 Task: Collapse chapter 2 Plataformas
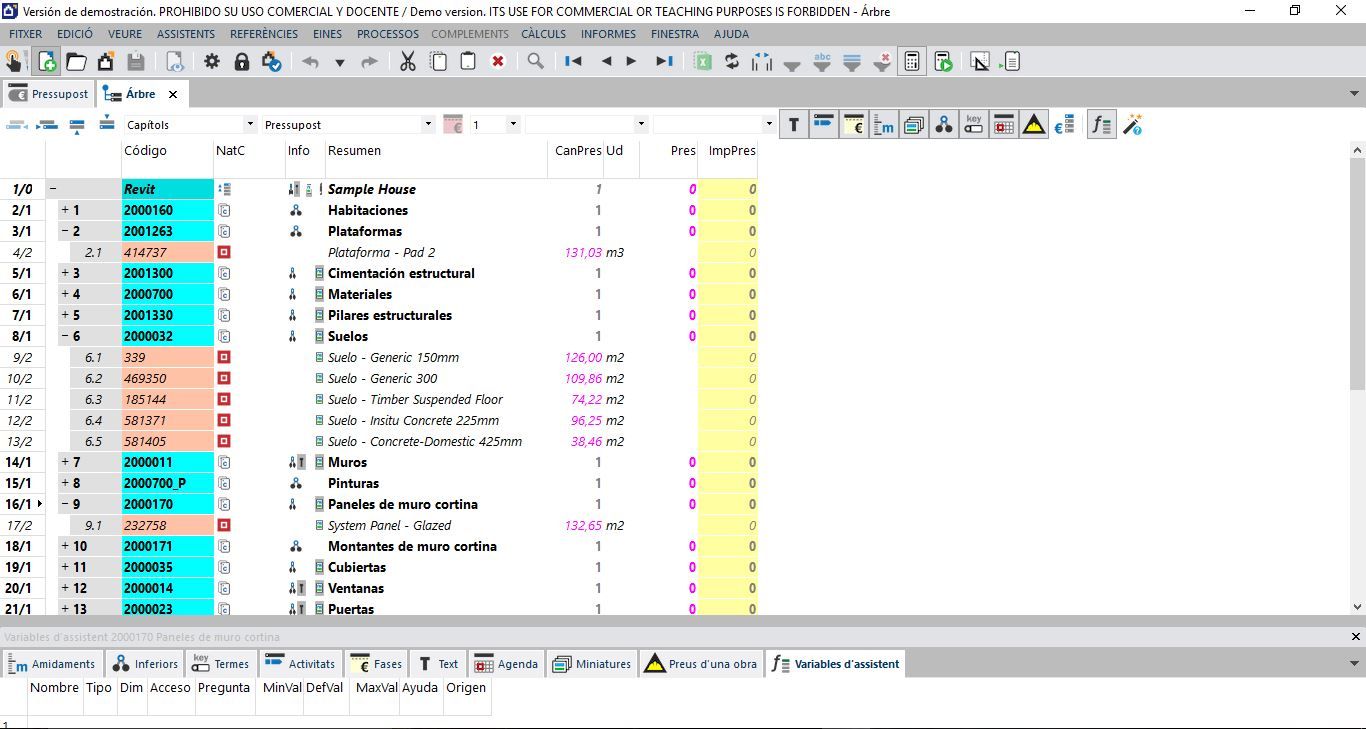click(x=64, y=231)
